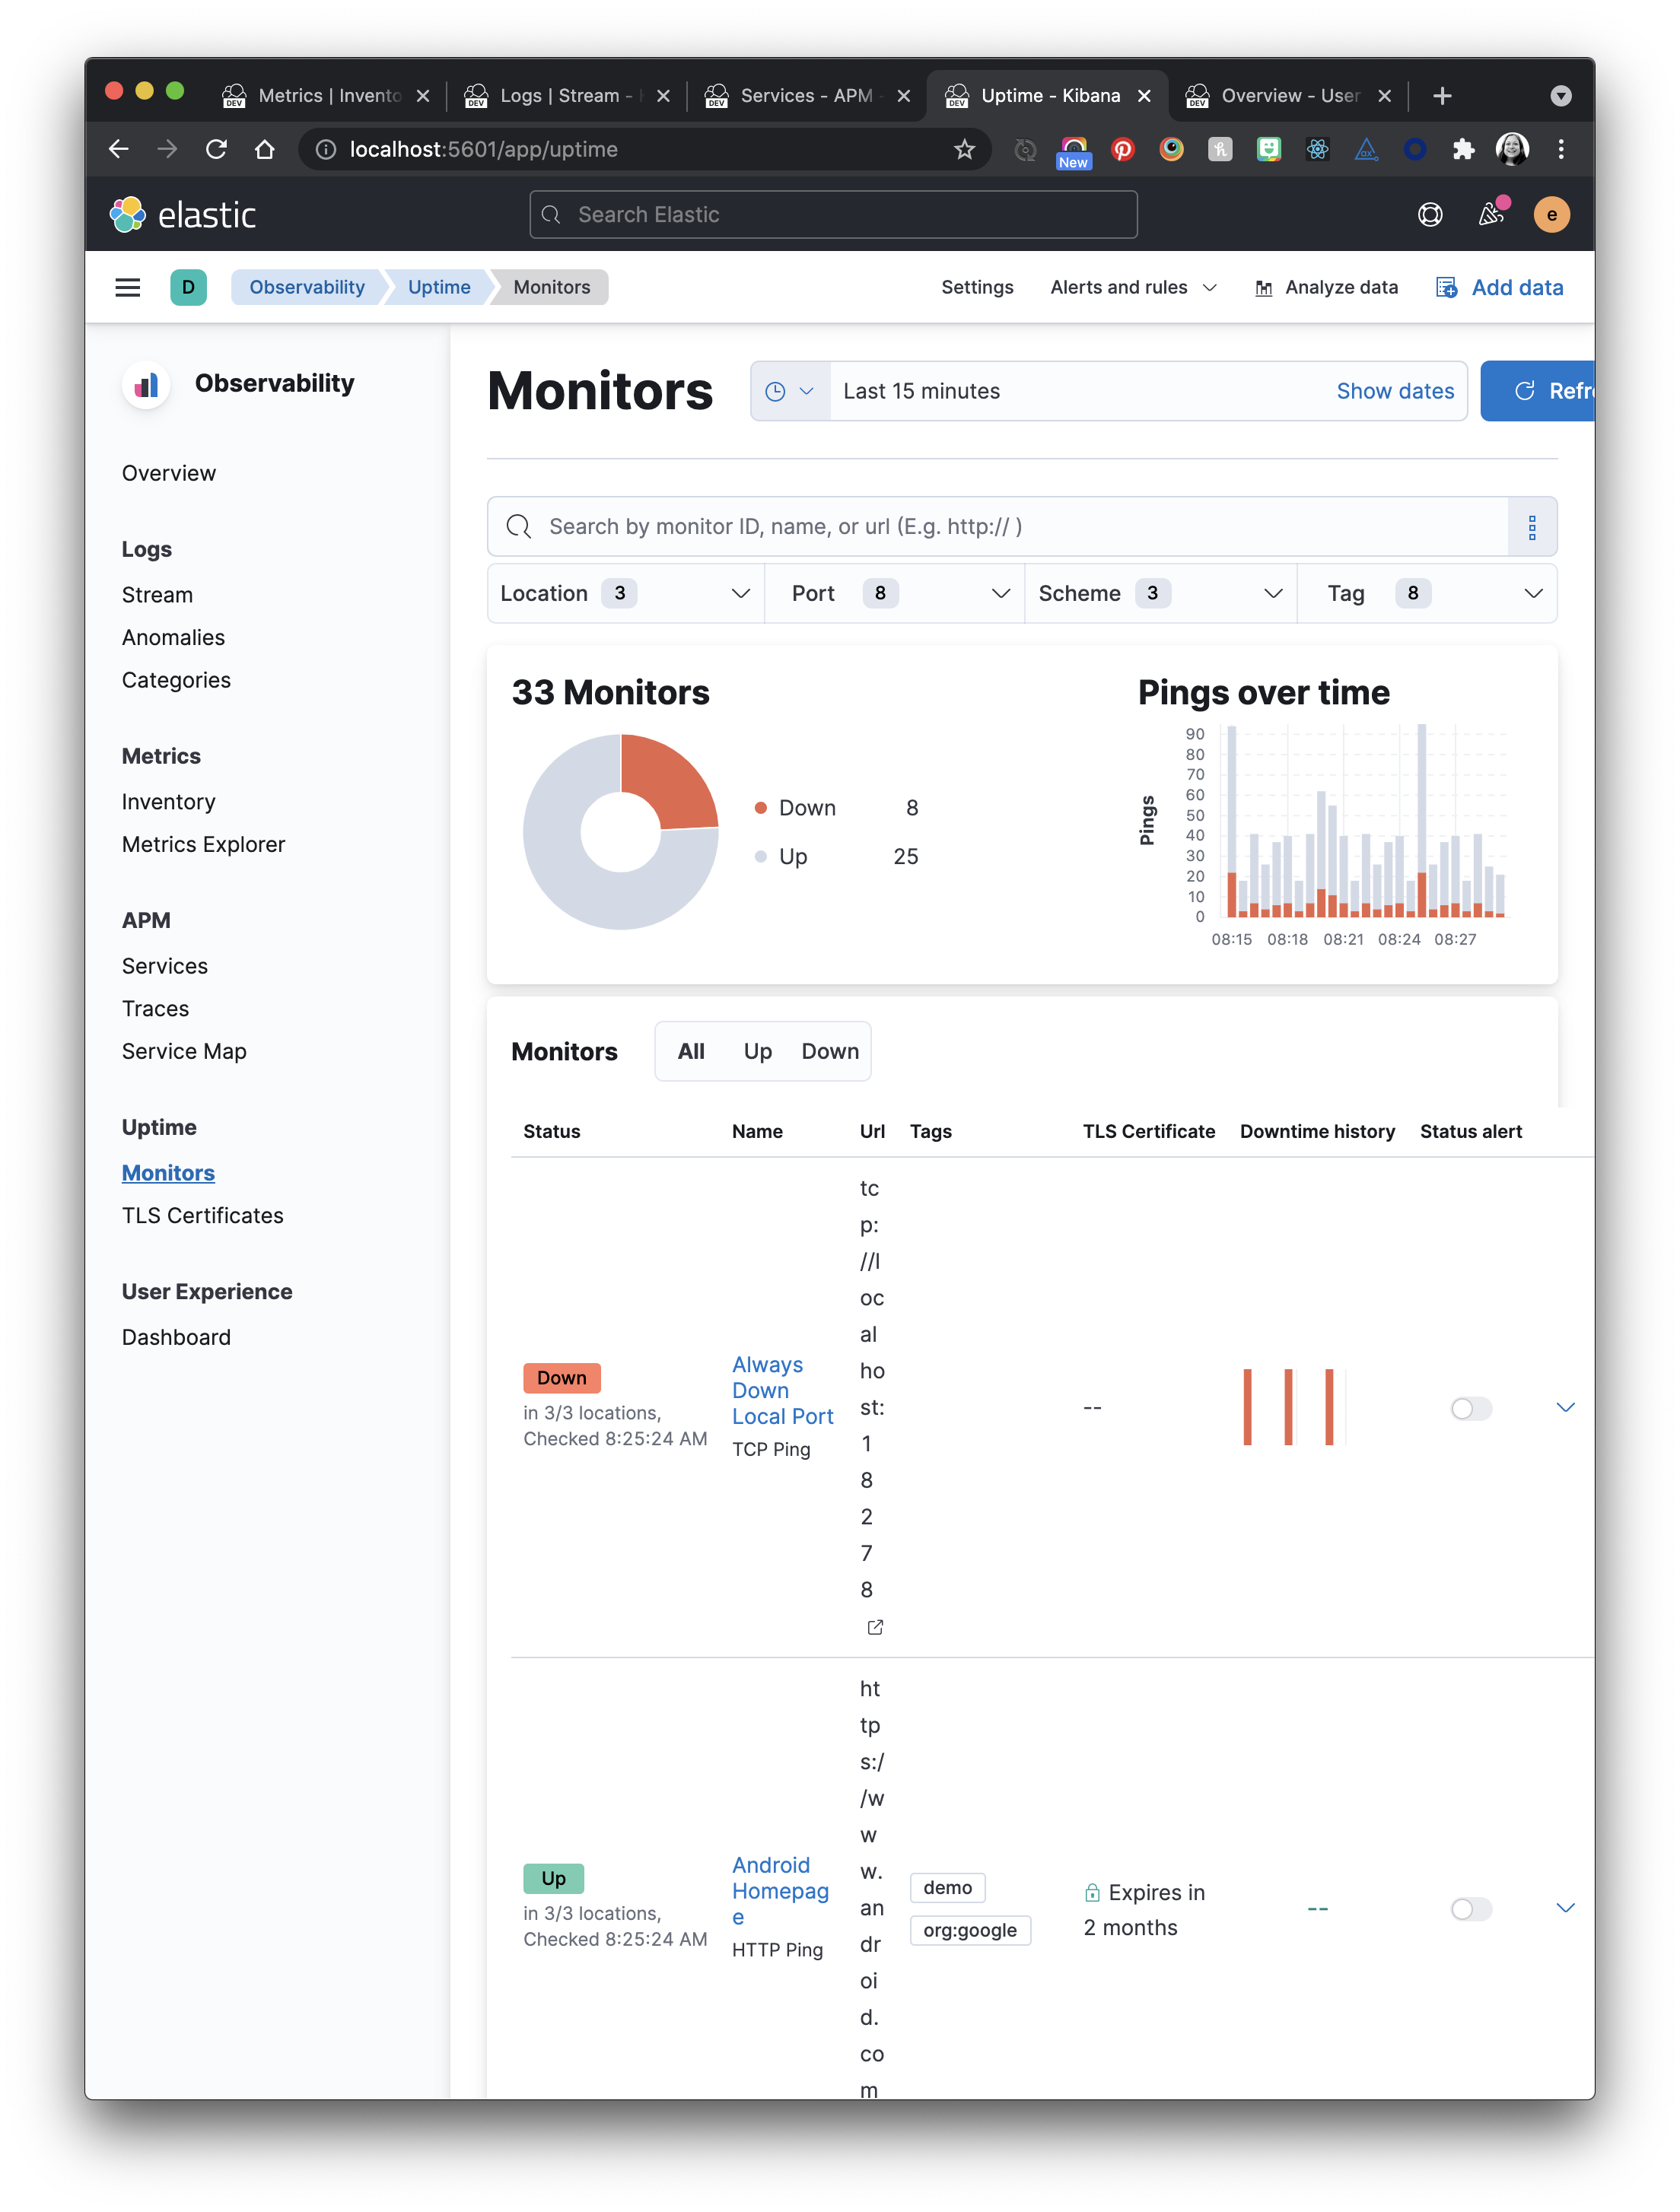Open Chrome three-dot menu
The width and height of the screenshot is (1680, 2212).
pos(1560,149)
